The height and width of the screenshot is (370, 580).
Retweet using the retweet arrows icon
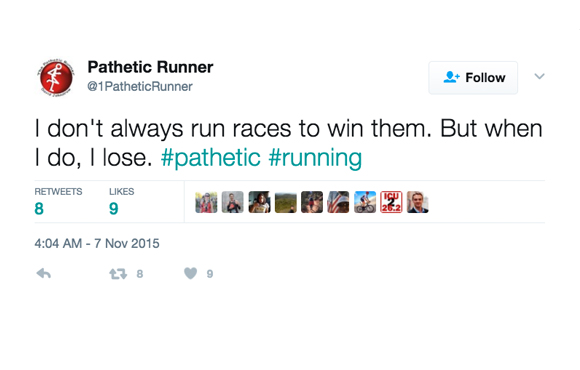(118, 274)
